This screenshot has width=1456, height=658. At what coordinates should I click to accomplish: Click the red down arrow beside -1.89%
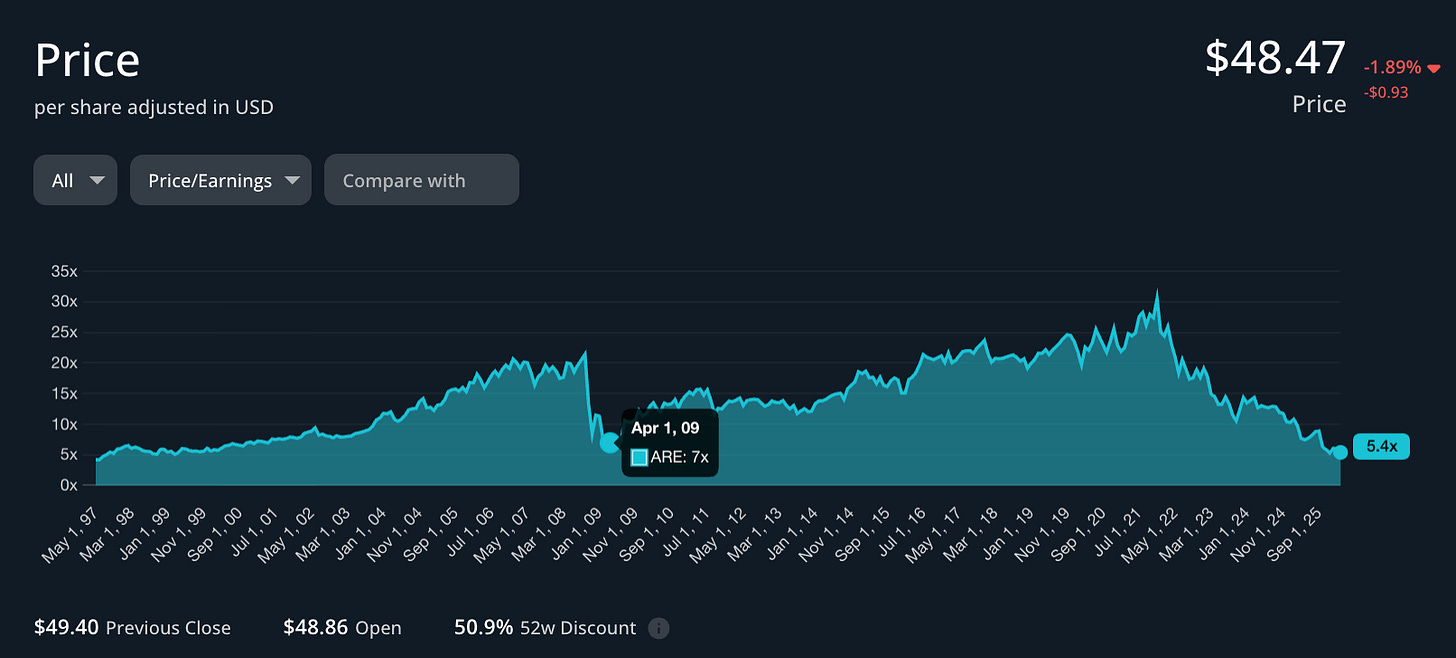click(1434, 68)
